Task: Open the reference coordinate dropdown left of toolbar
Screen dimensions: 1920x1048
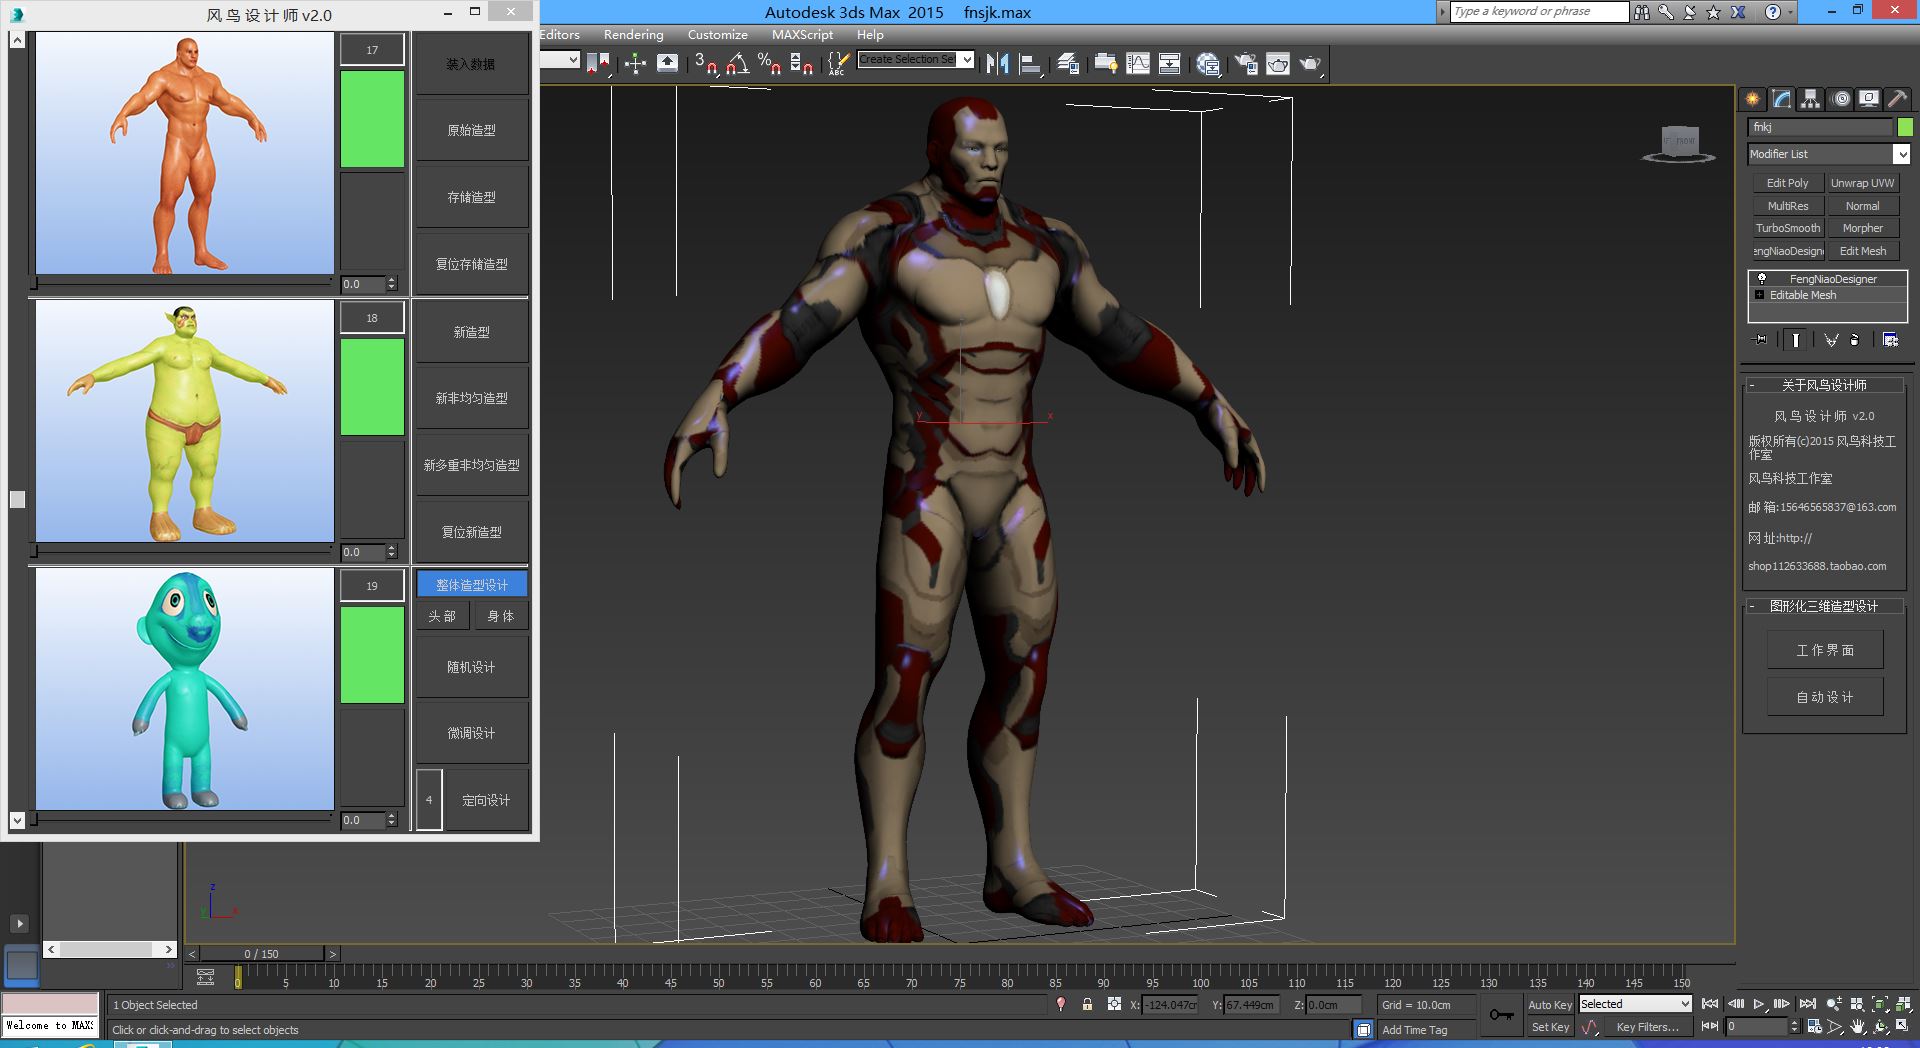Action: click(573, 59)
